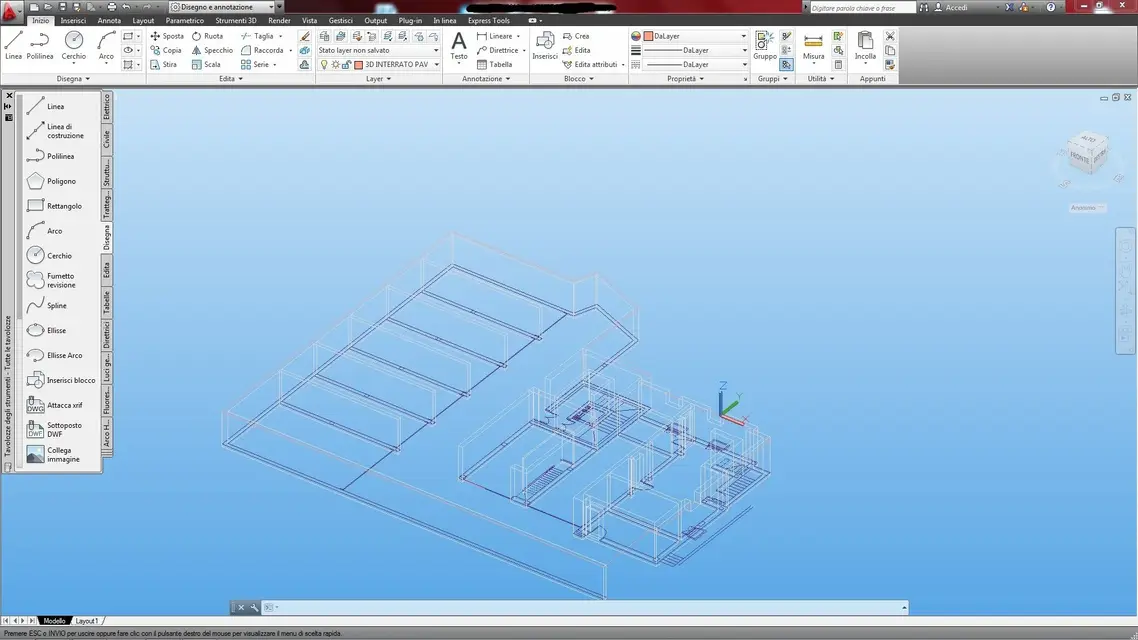Open the Render ribbon tab
This screenshot has width=1138, height=640.
coord(279,20)
